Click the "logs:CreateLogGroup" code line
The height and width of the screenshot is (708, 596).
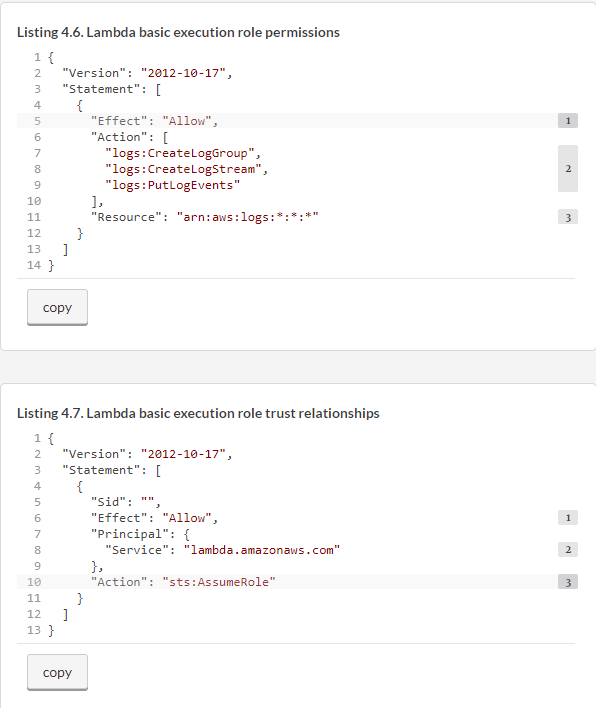tap(183, 153)
